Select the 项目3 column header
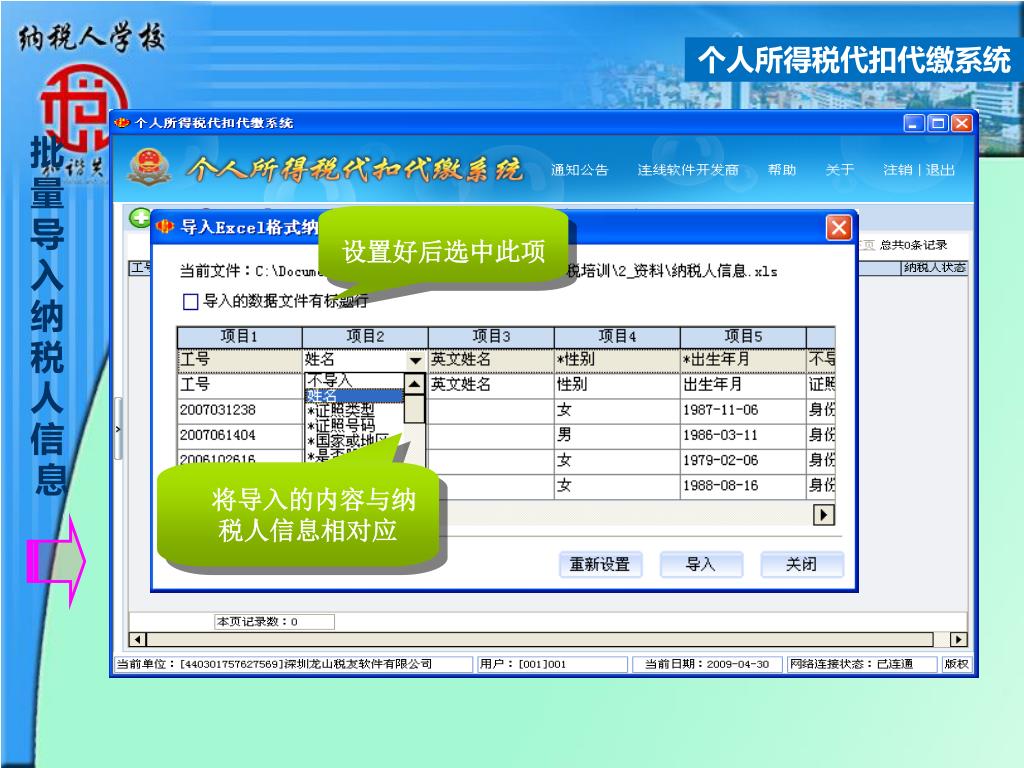The image size is (1024, 768). coord(491,337)
